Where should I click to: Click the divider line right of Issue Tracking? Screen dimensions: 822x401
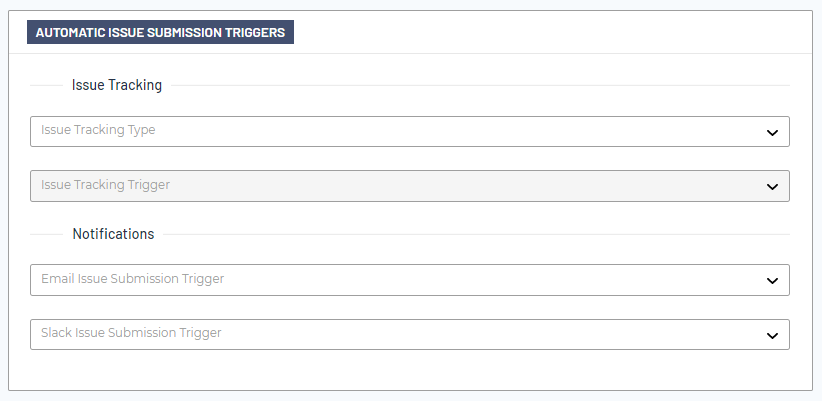(480, 86)
